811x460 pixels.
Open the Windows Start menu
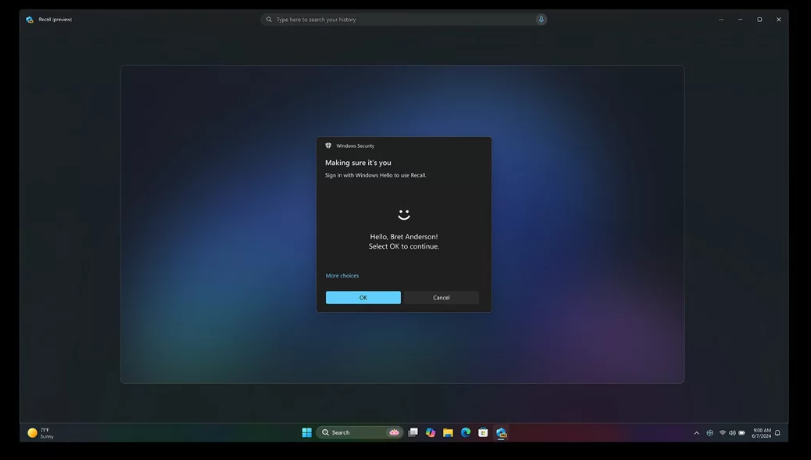coord(307,433)
